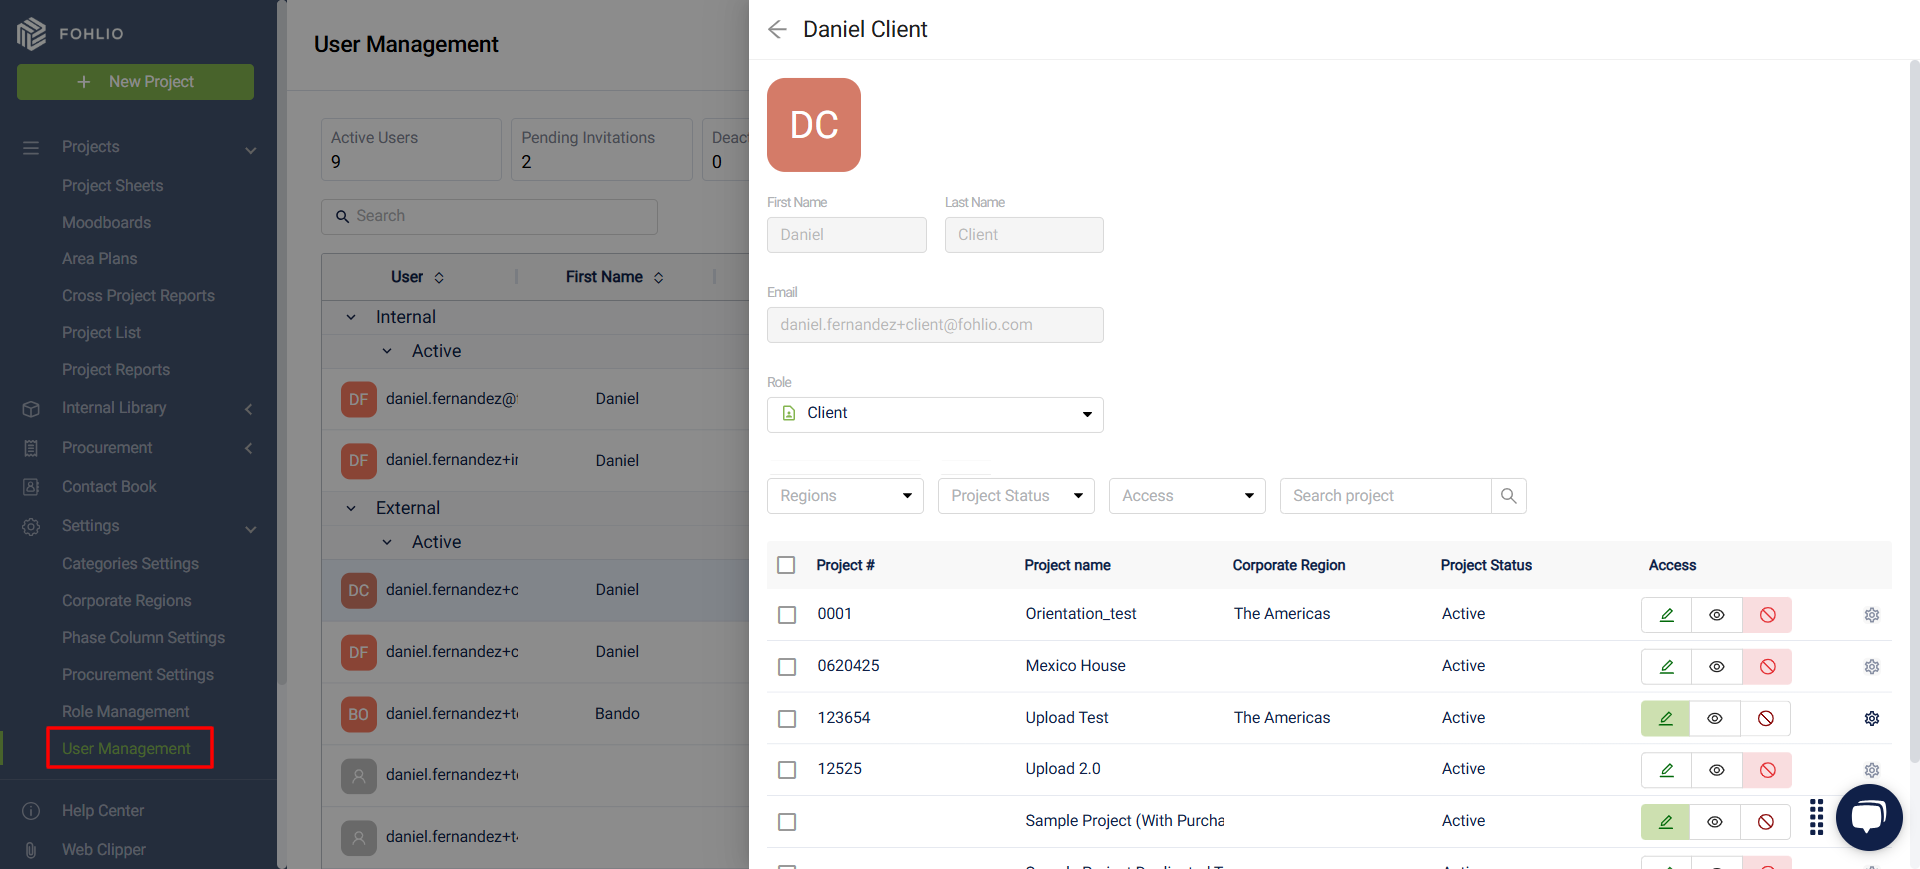Set view-only eye for Mexico House
1920x869 pixels.
(x=1716, y=667)
